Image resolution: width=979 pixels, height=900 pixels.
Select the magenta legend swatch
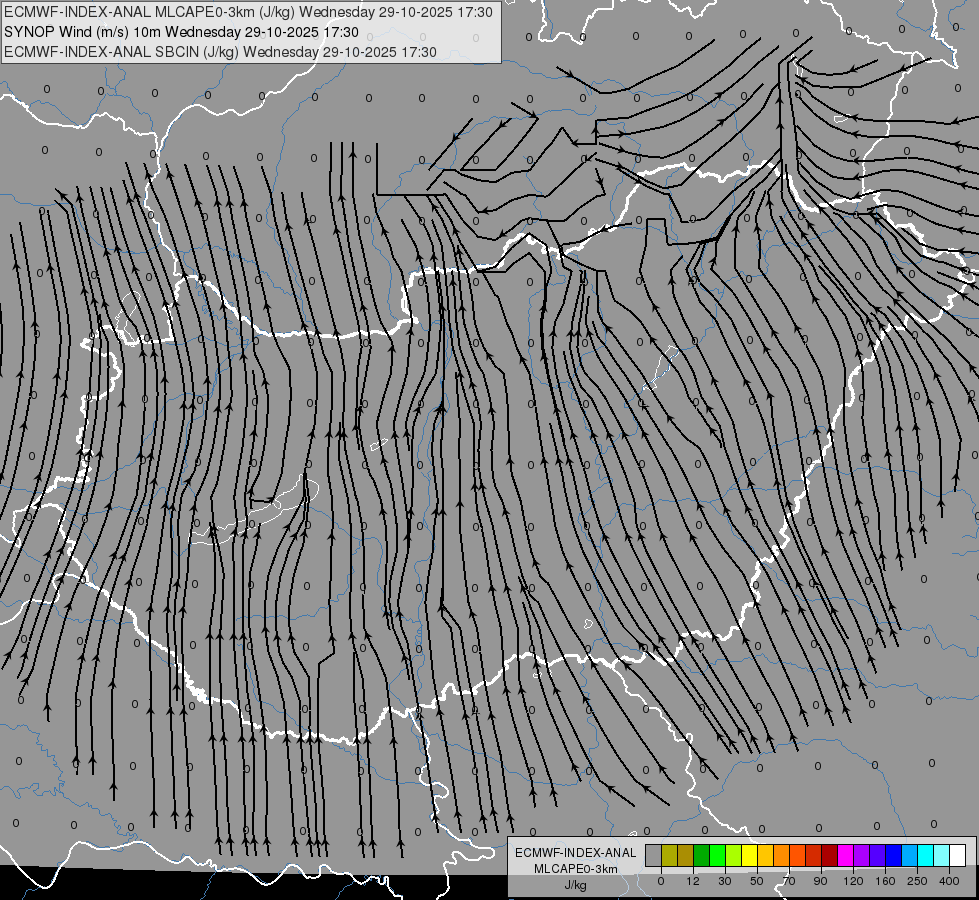coord(845,855)
